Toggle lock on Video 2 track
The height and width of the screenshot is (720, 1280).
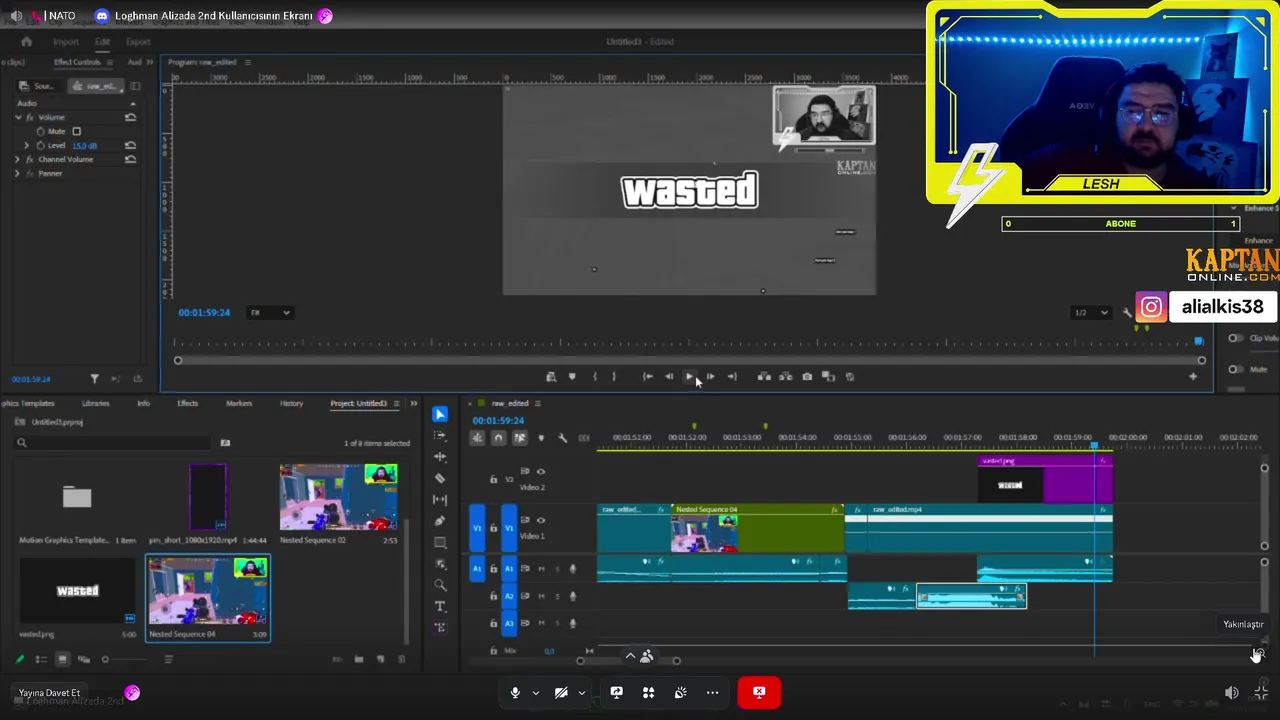click(x=493, y=480)
